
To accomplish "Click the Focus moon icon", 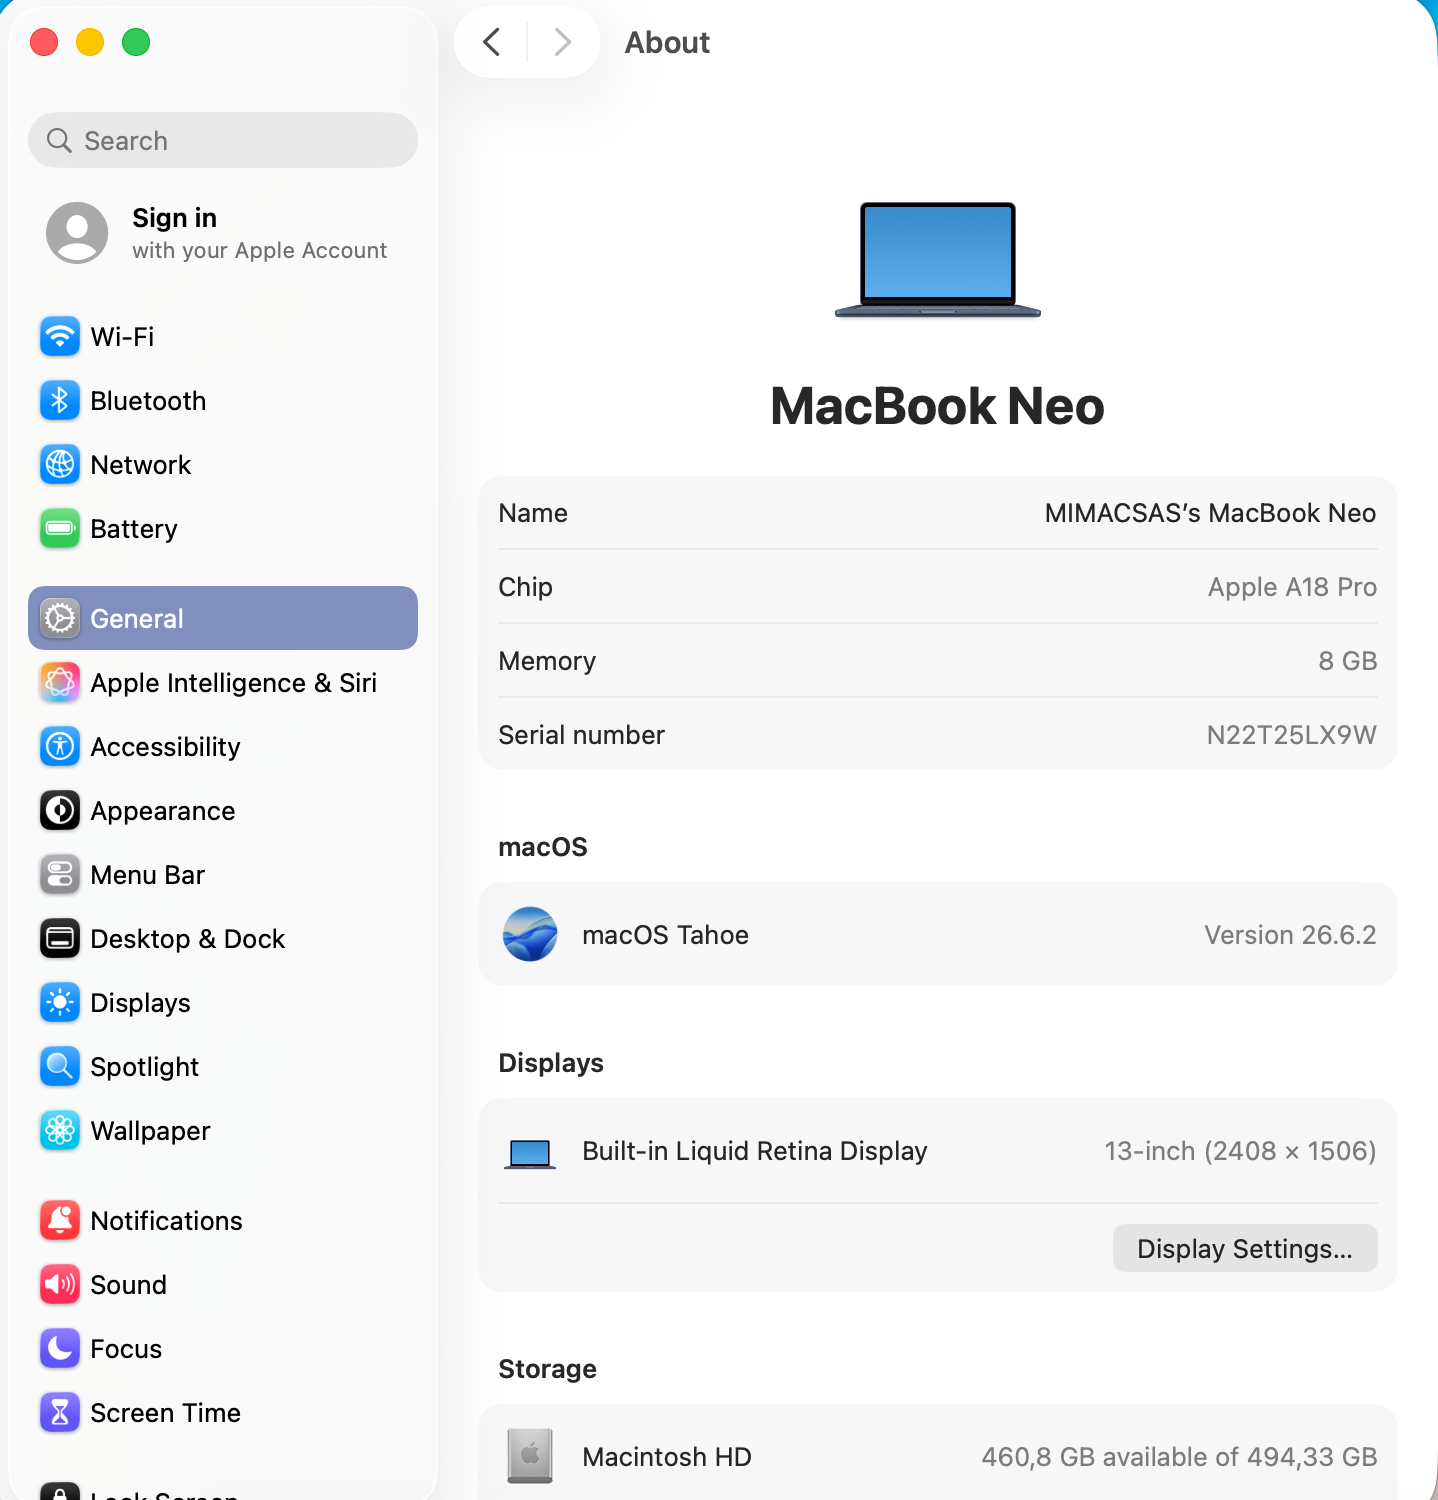I will [60, 1349].
